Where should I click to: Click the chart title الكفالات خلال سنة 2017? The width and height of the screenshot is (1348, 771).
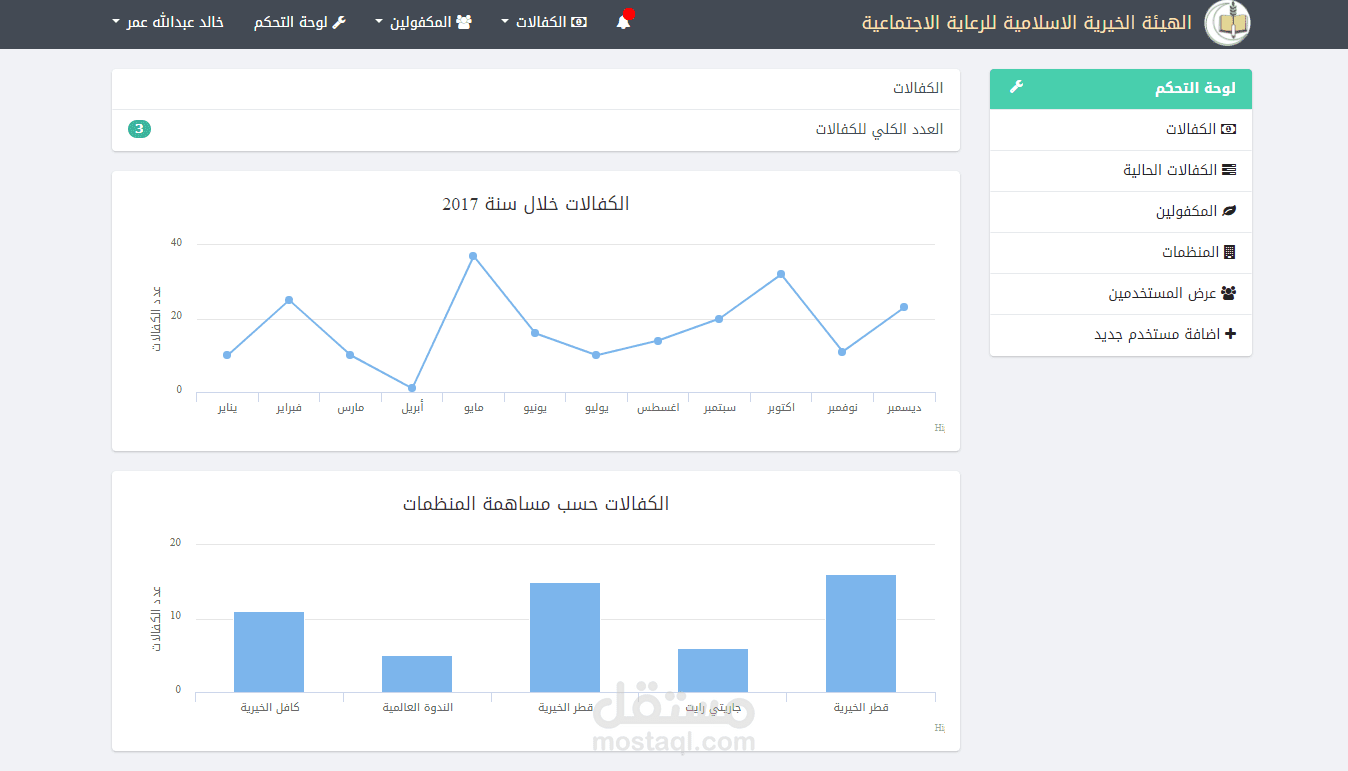536,204
